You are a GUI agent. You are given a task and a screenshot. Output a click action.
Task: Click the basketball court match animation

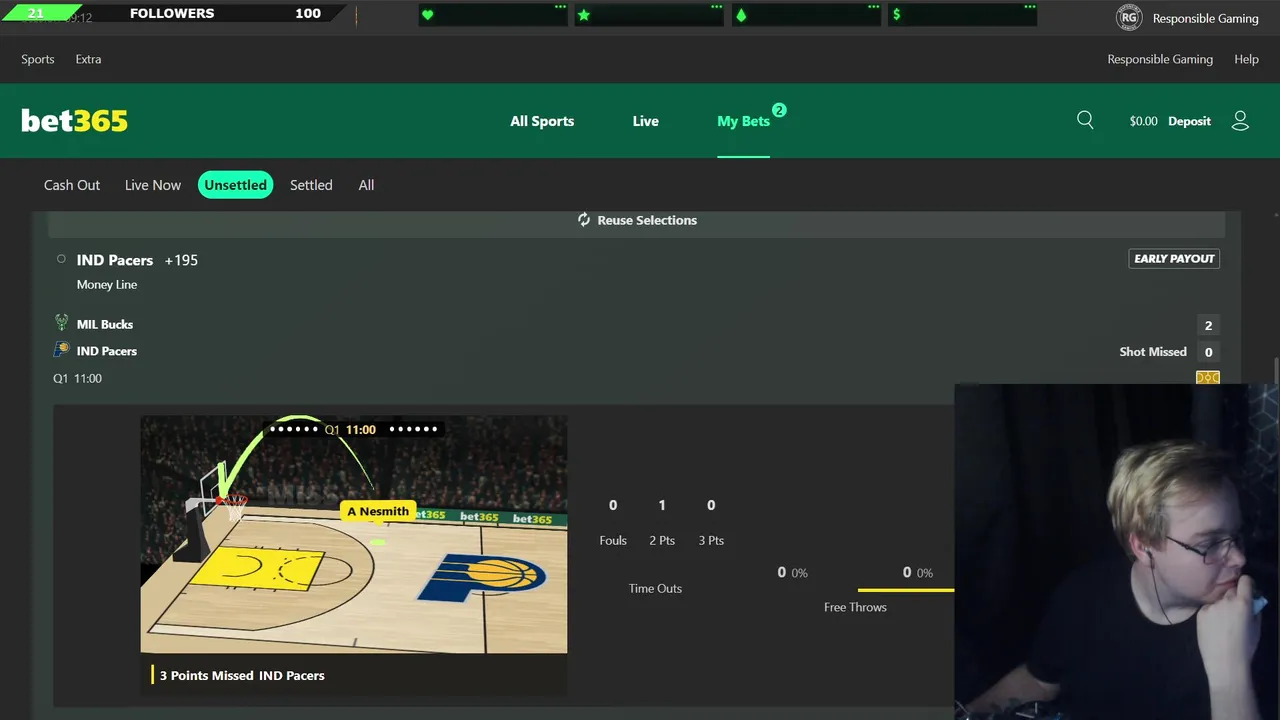click(354, 535)
